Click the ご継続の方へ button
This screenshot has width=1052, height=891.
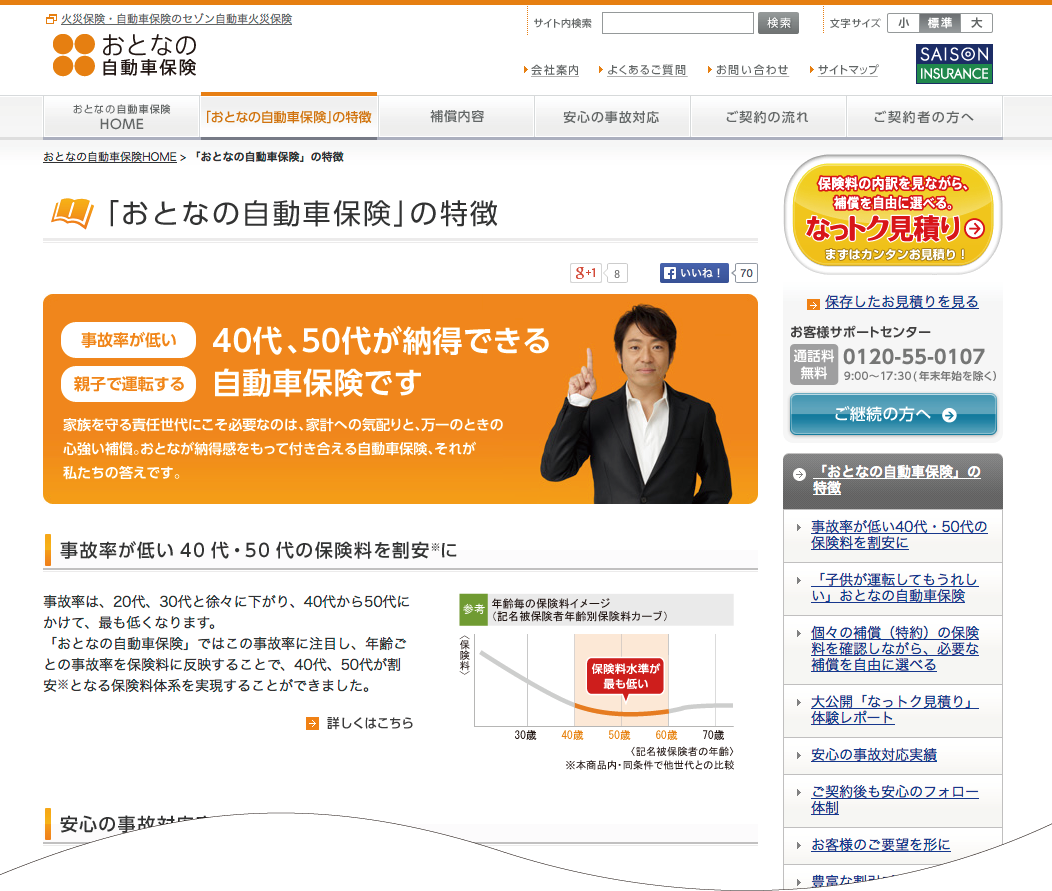(893, 415)
